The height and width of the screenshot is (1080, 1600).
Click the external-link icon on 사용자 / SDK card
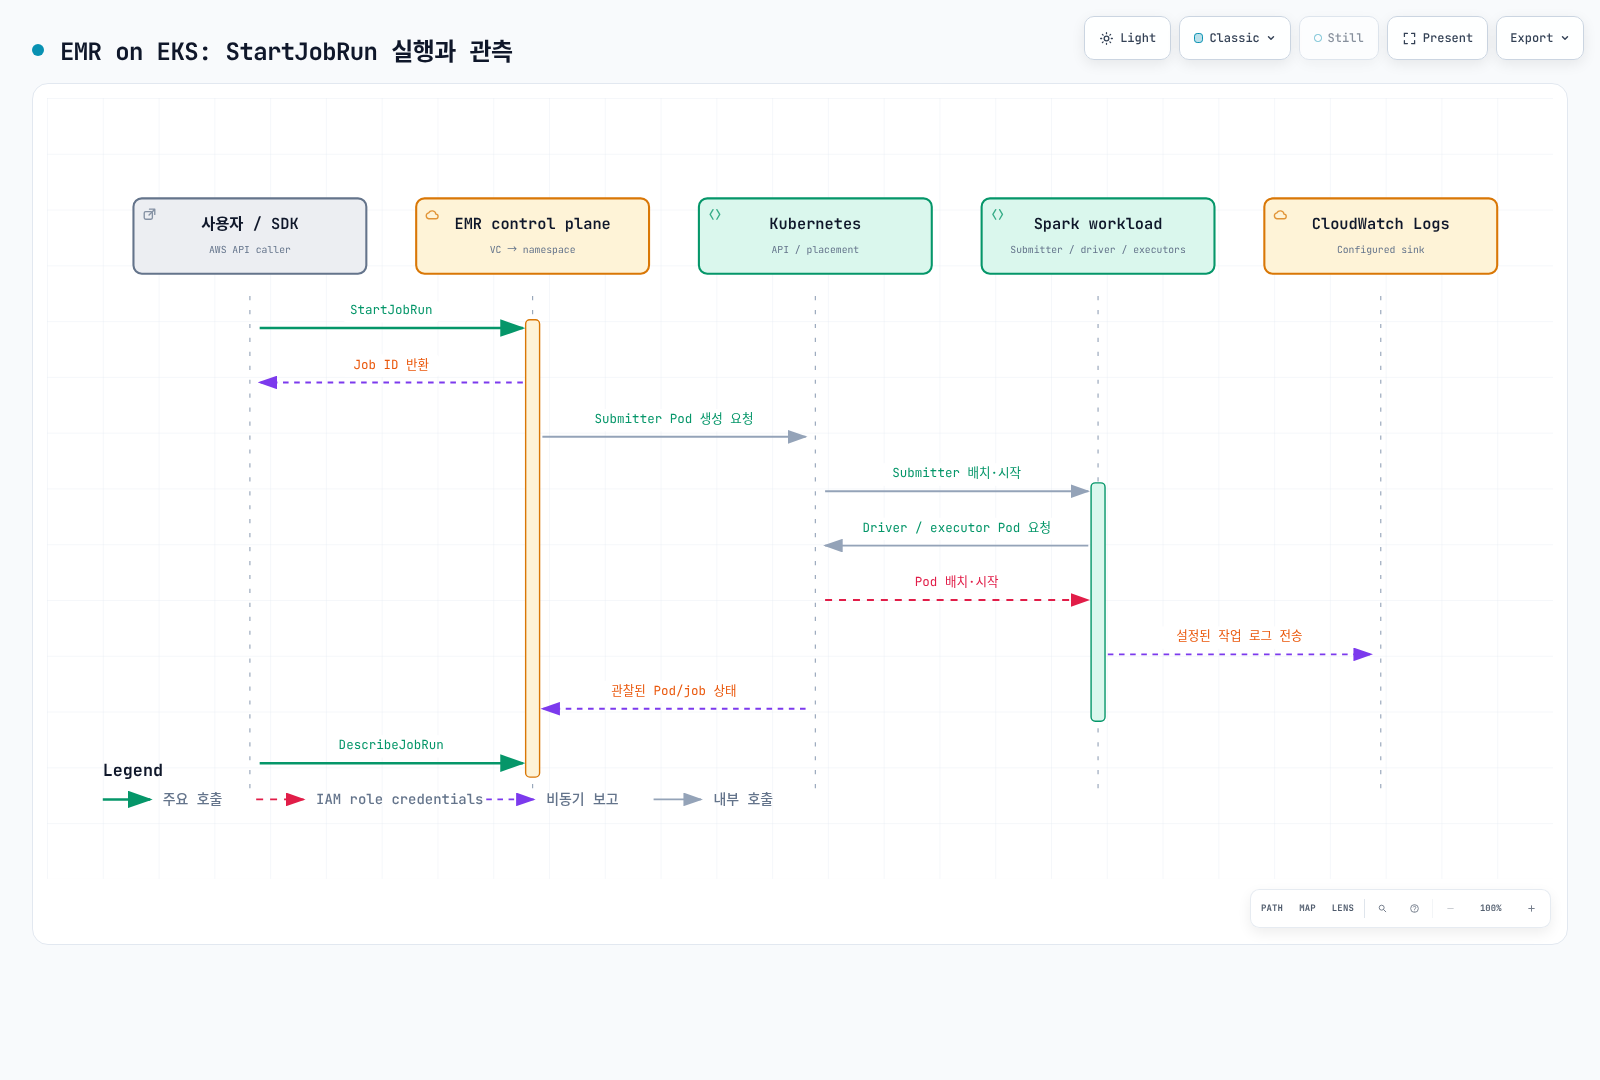[x=149, y=214]
